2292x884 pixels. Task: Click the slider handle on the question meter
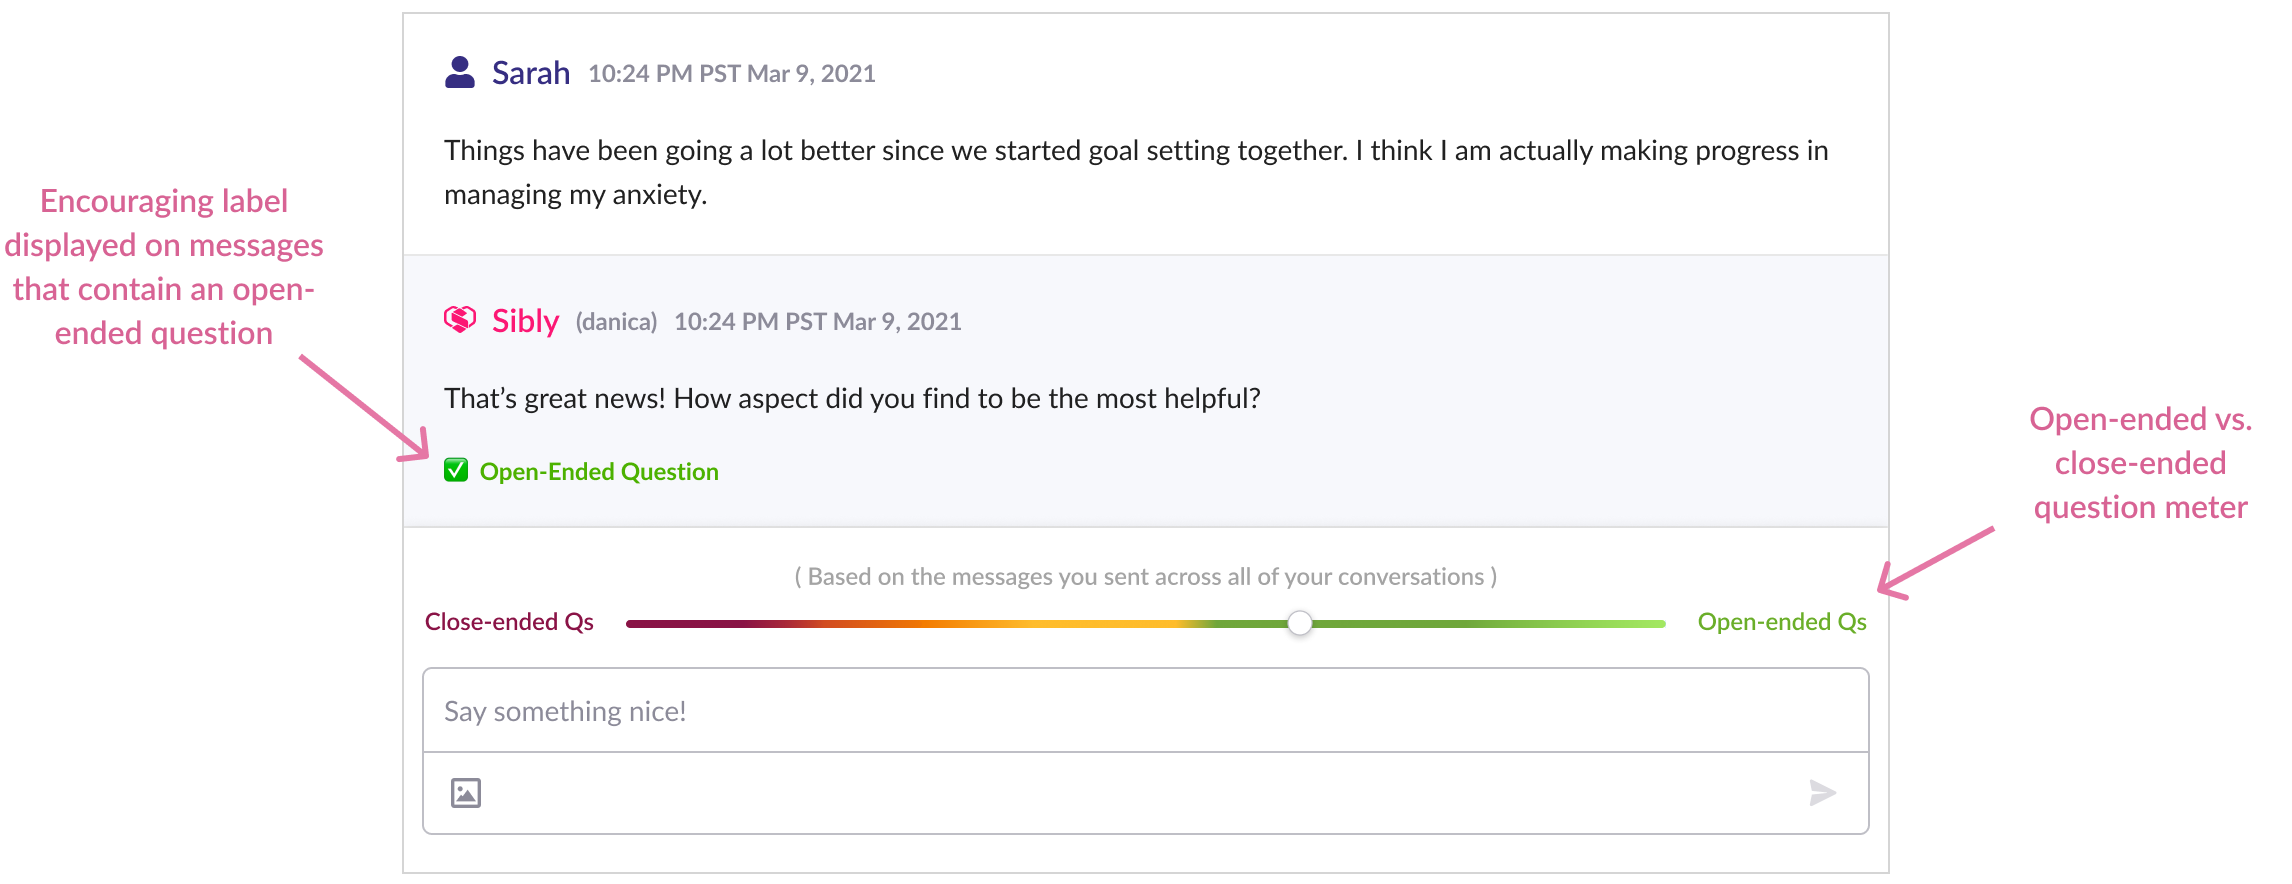click(x=1299, y=623)
